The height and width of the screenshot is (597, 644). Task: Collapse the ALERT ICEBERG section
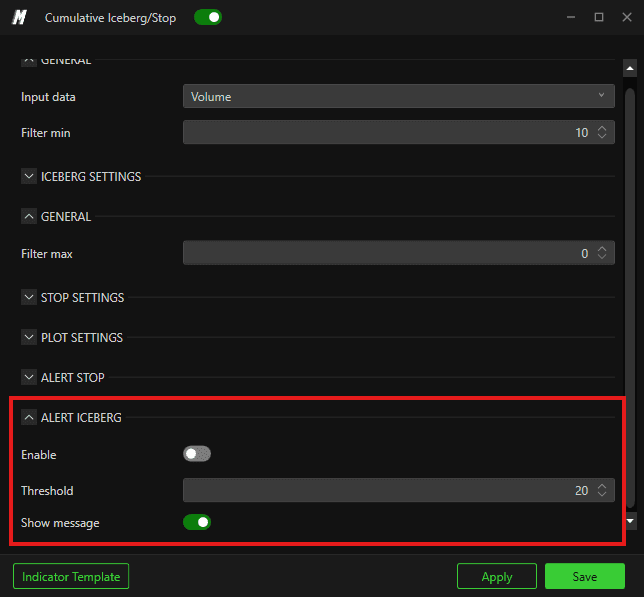[29, 418]
